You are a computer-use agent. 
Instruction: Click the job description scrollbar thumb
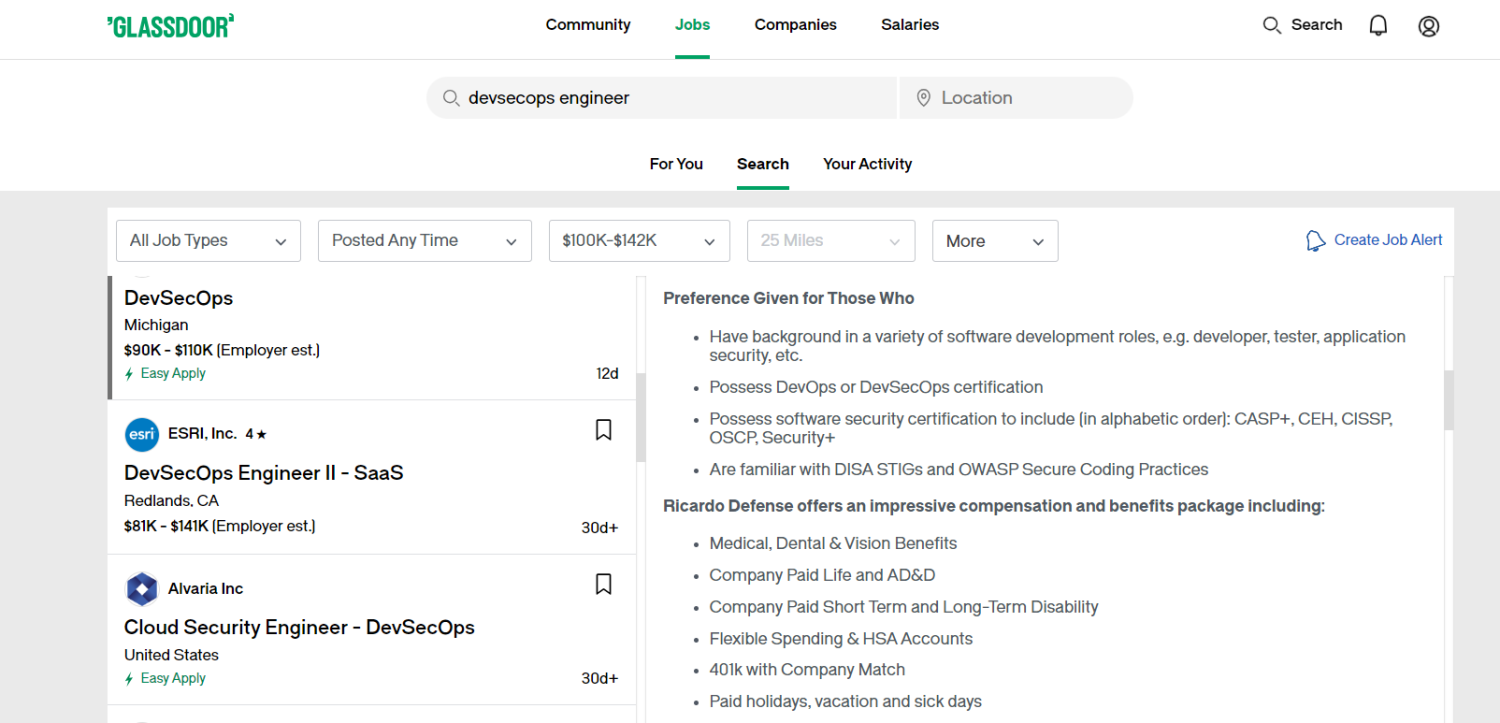(1449, 400)
